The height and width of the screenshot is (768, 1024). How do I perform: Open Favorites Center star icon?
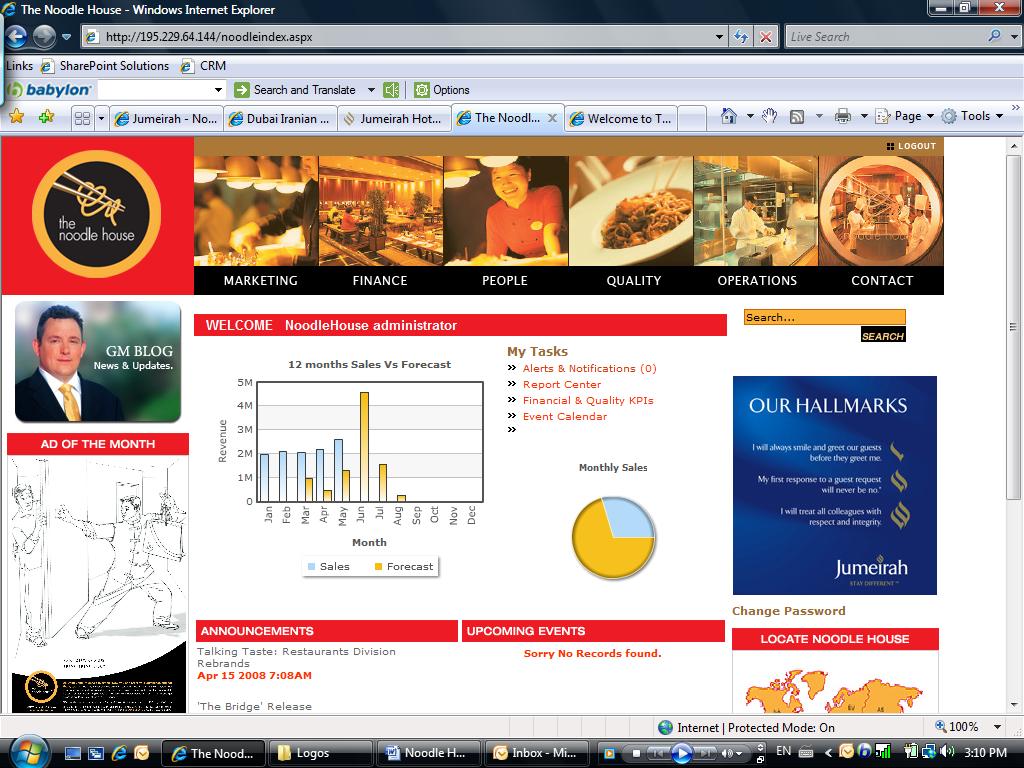(17, 118)
